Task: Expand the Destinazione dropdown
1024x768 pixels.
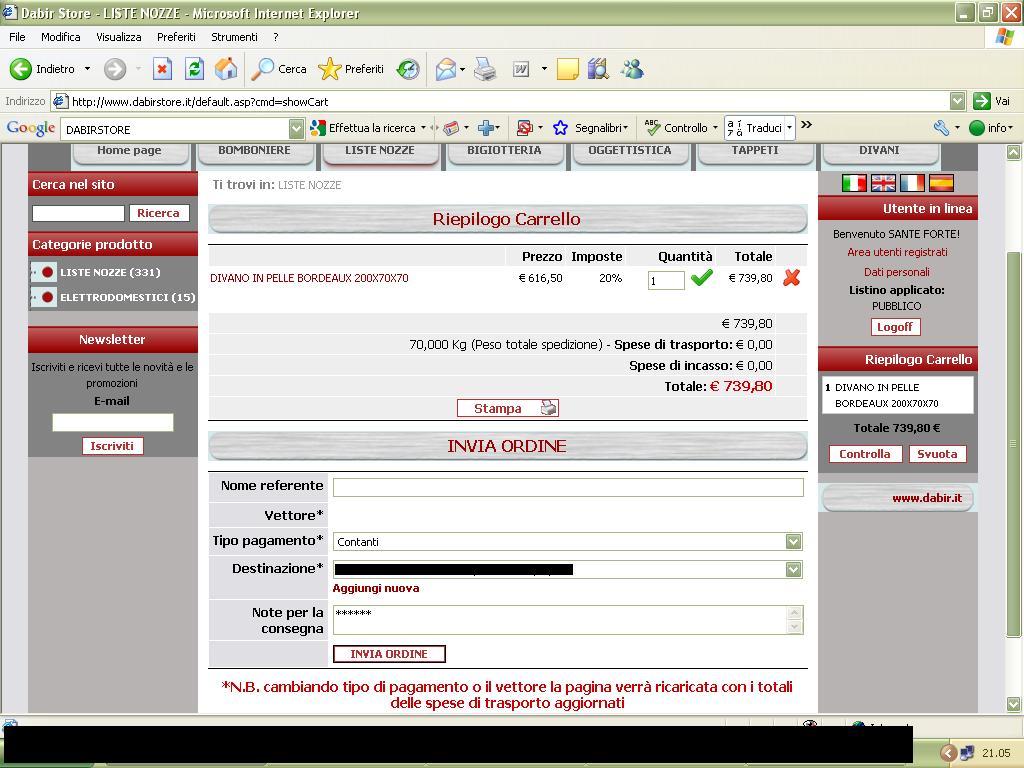Action: click(x=793, y=569)
